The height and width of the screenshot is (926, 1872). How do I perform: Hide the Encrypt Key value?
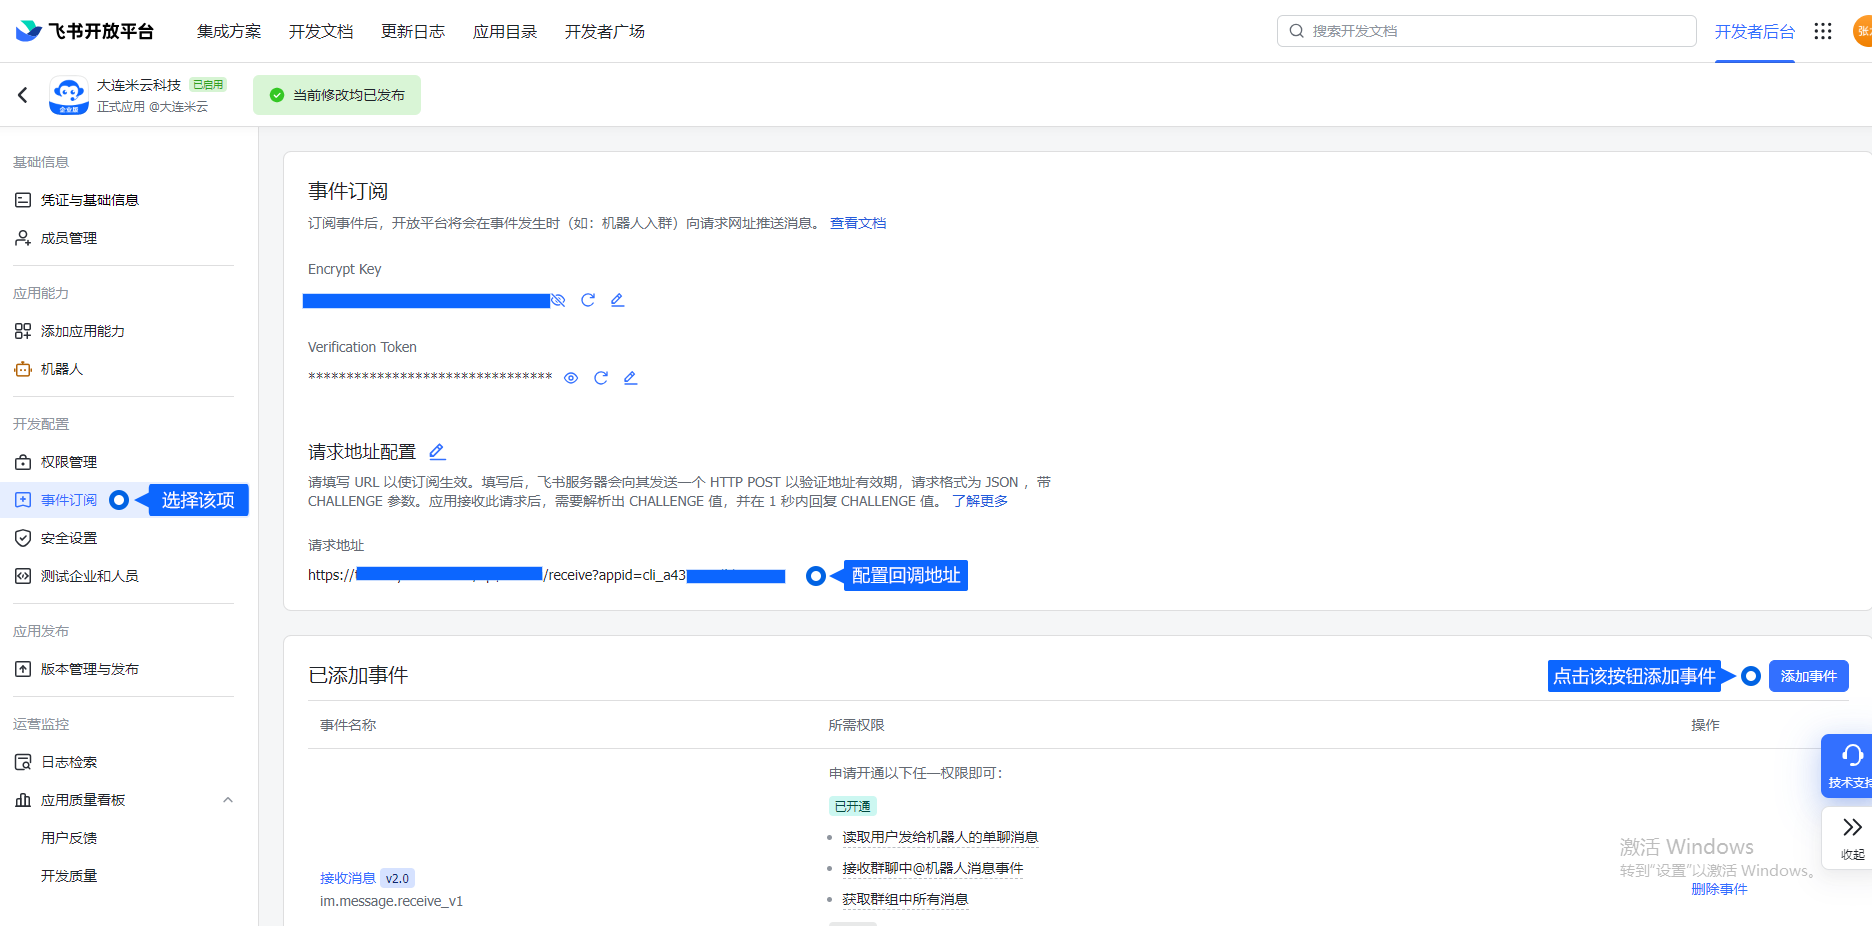pos(559,300)
